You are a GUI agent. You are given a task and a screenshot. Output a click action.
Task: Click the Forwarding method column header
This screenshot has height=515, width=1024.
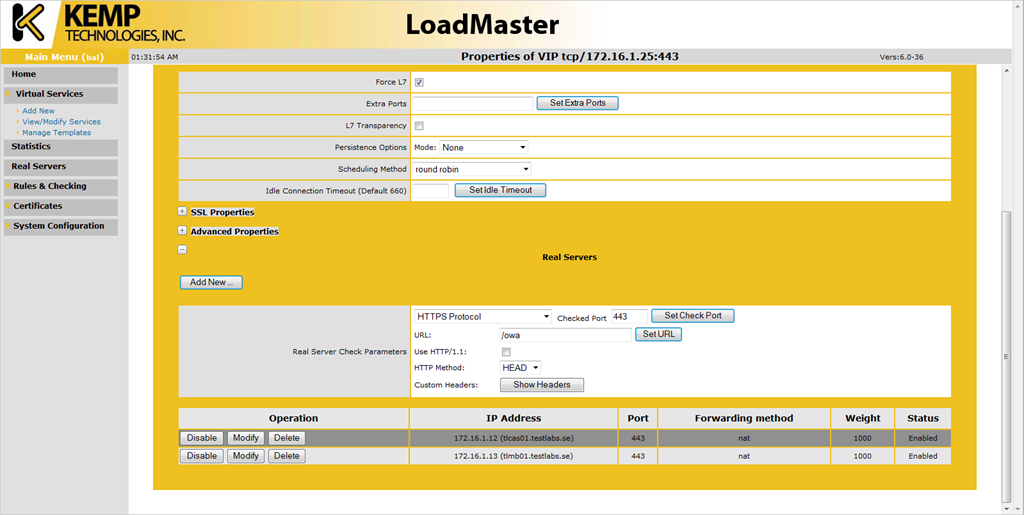click(x=744, y=418)
